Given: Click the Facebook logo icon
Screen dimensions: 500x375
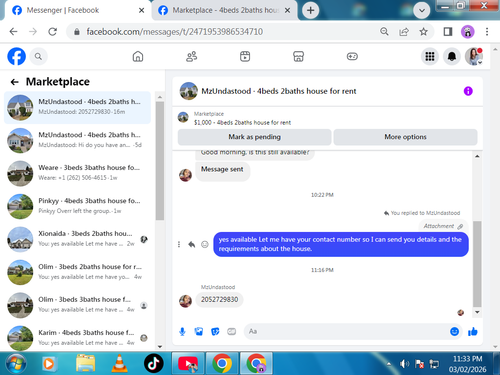Looking at the screenshot, I should (x=16, y=56).
